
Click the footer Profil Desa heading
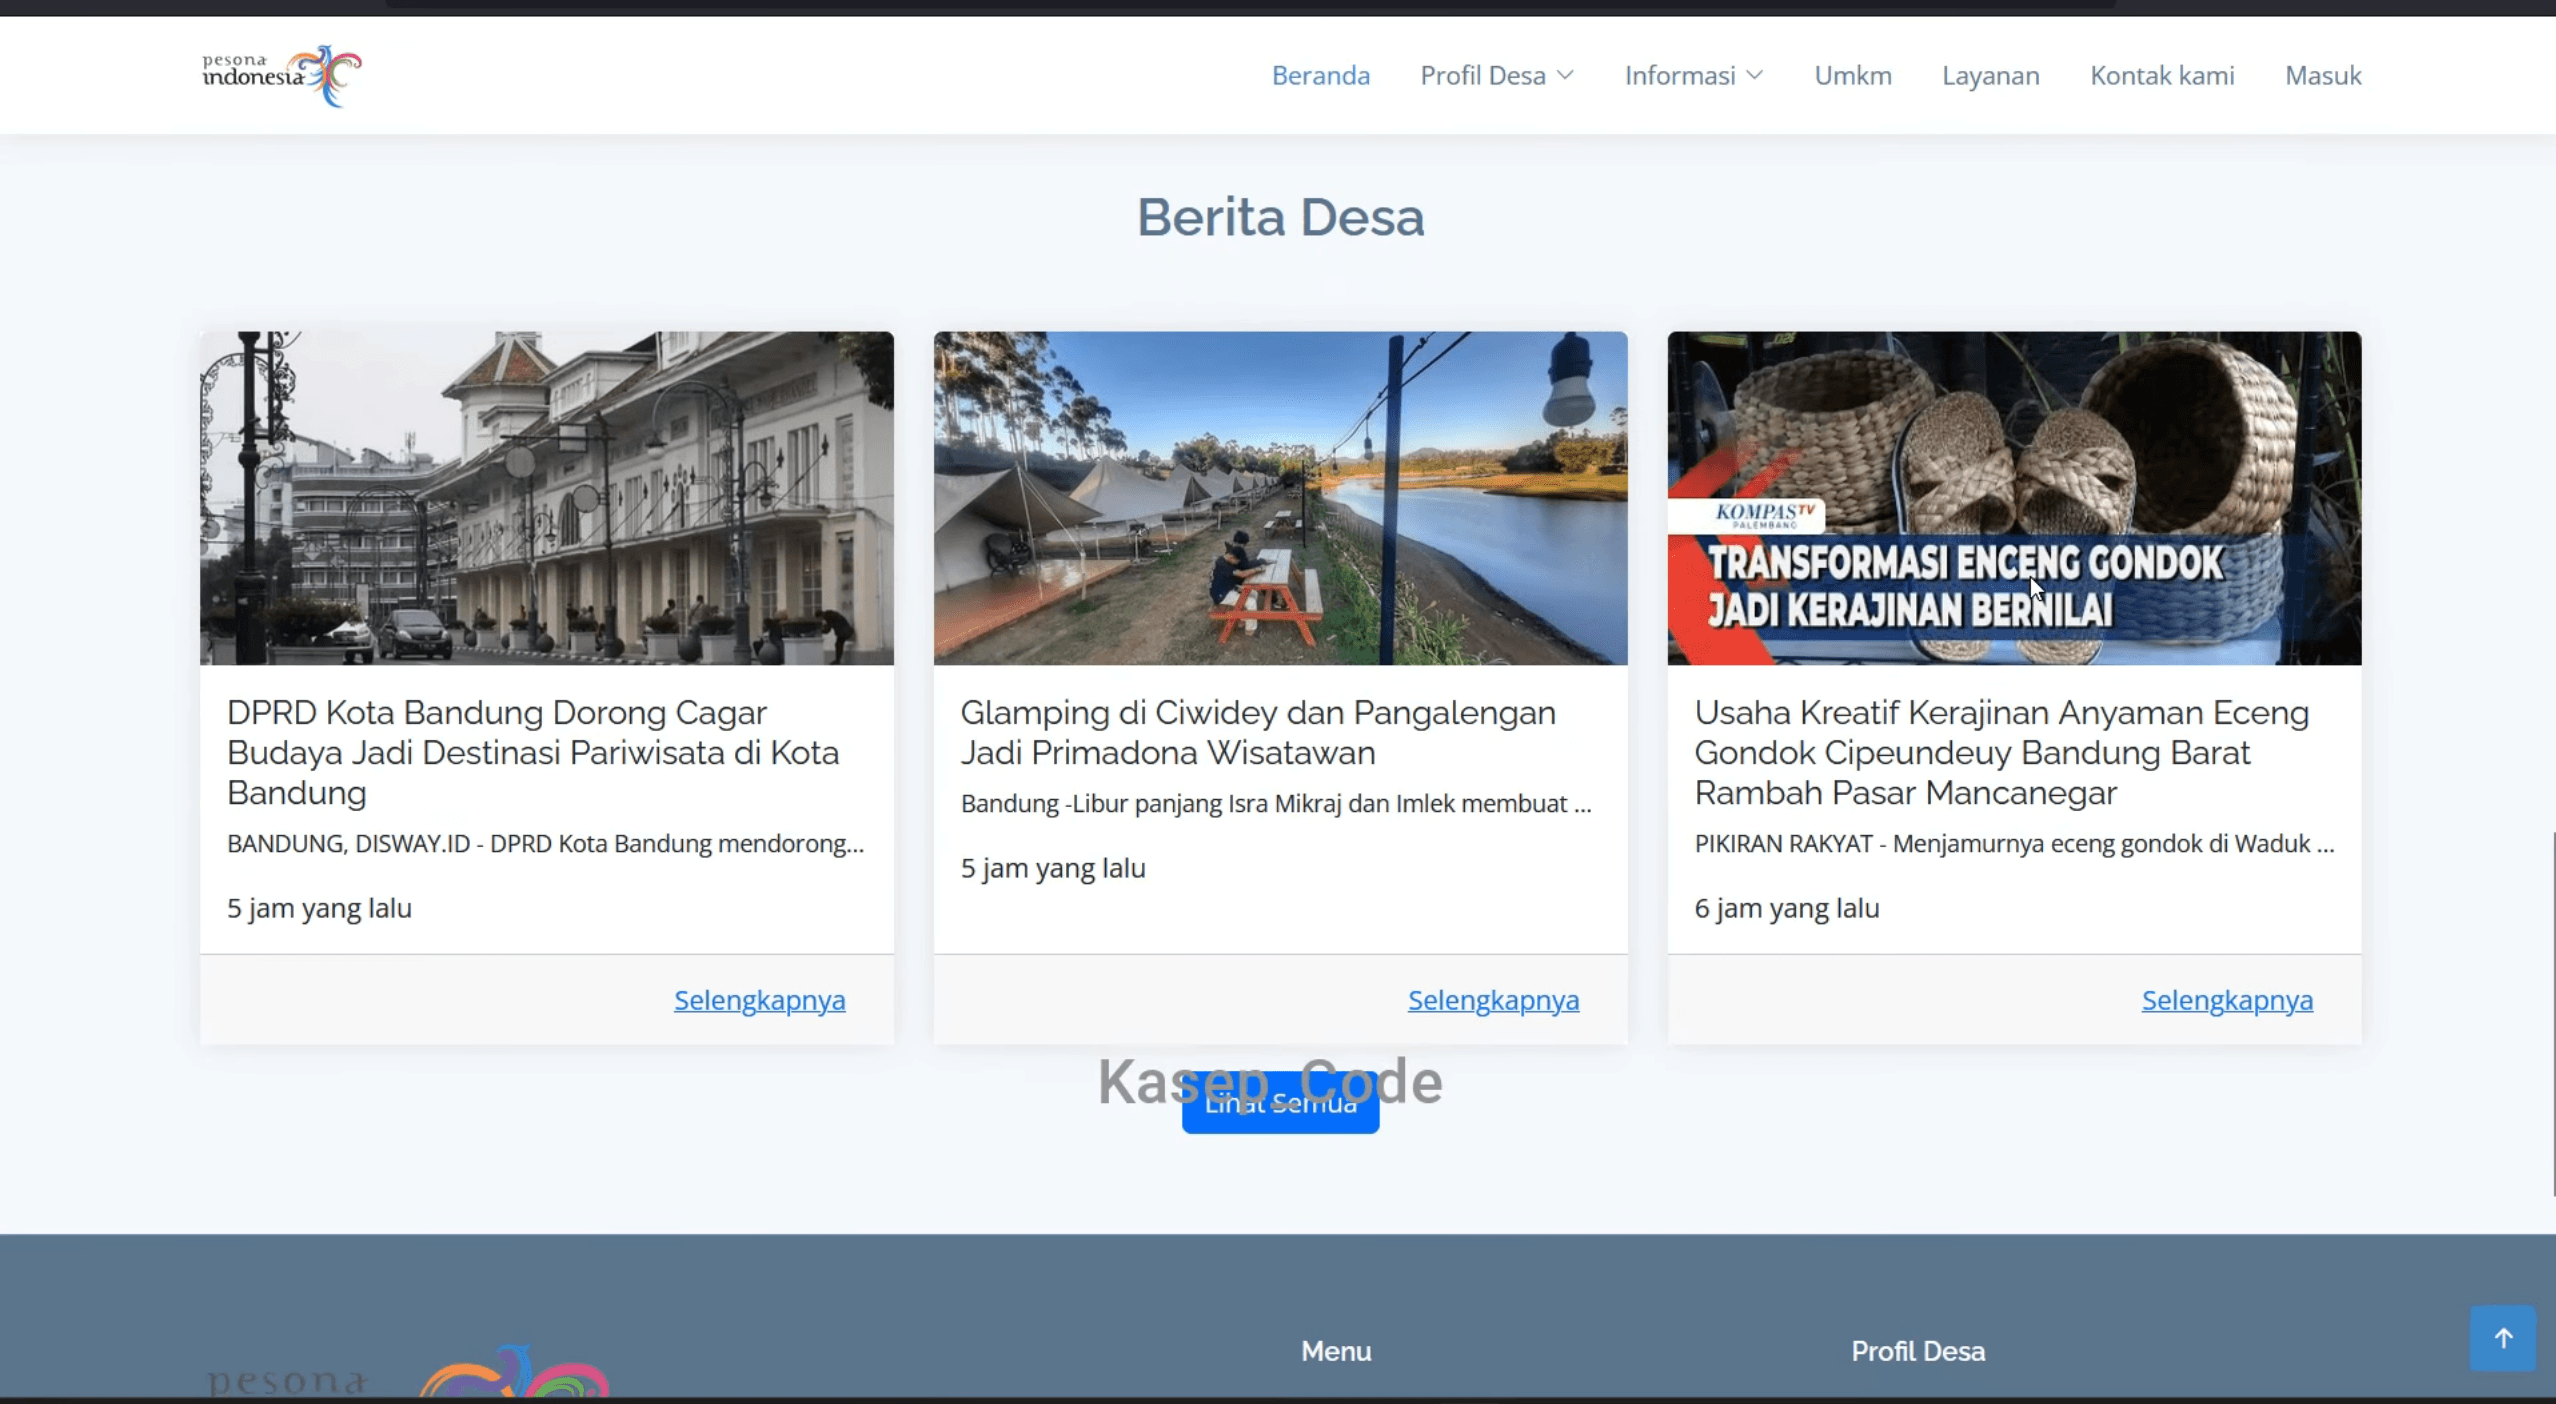click(1917, 1351)
